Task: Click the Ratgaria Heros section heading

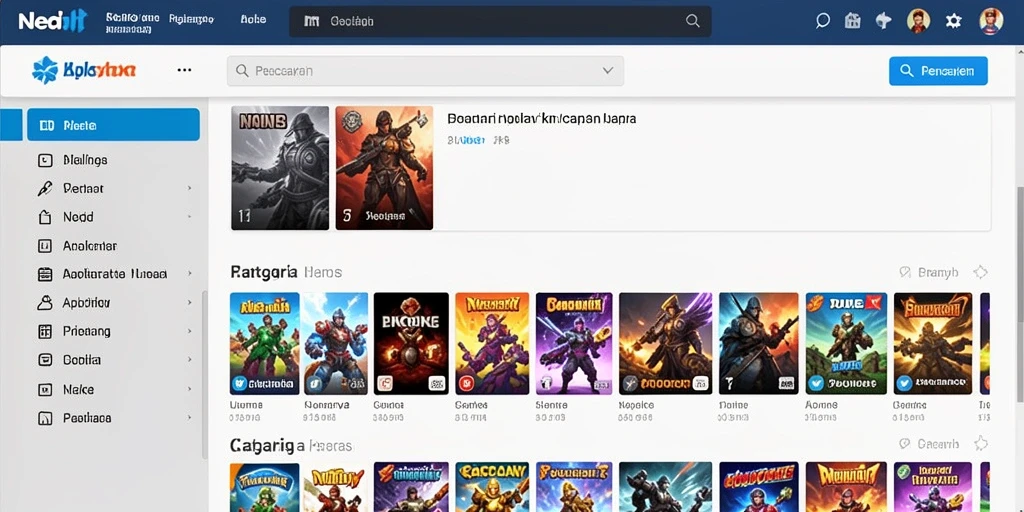Action: point(286,272)
